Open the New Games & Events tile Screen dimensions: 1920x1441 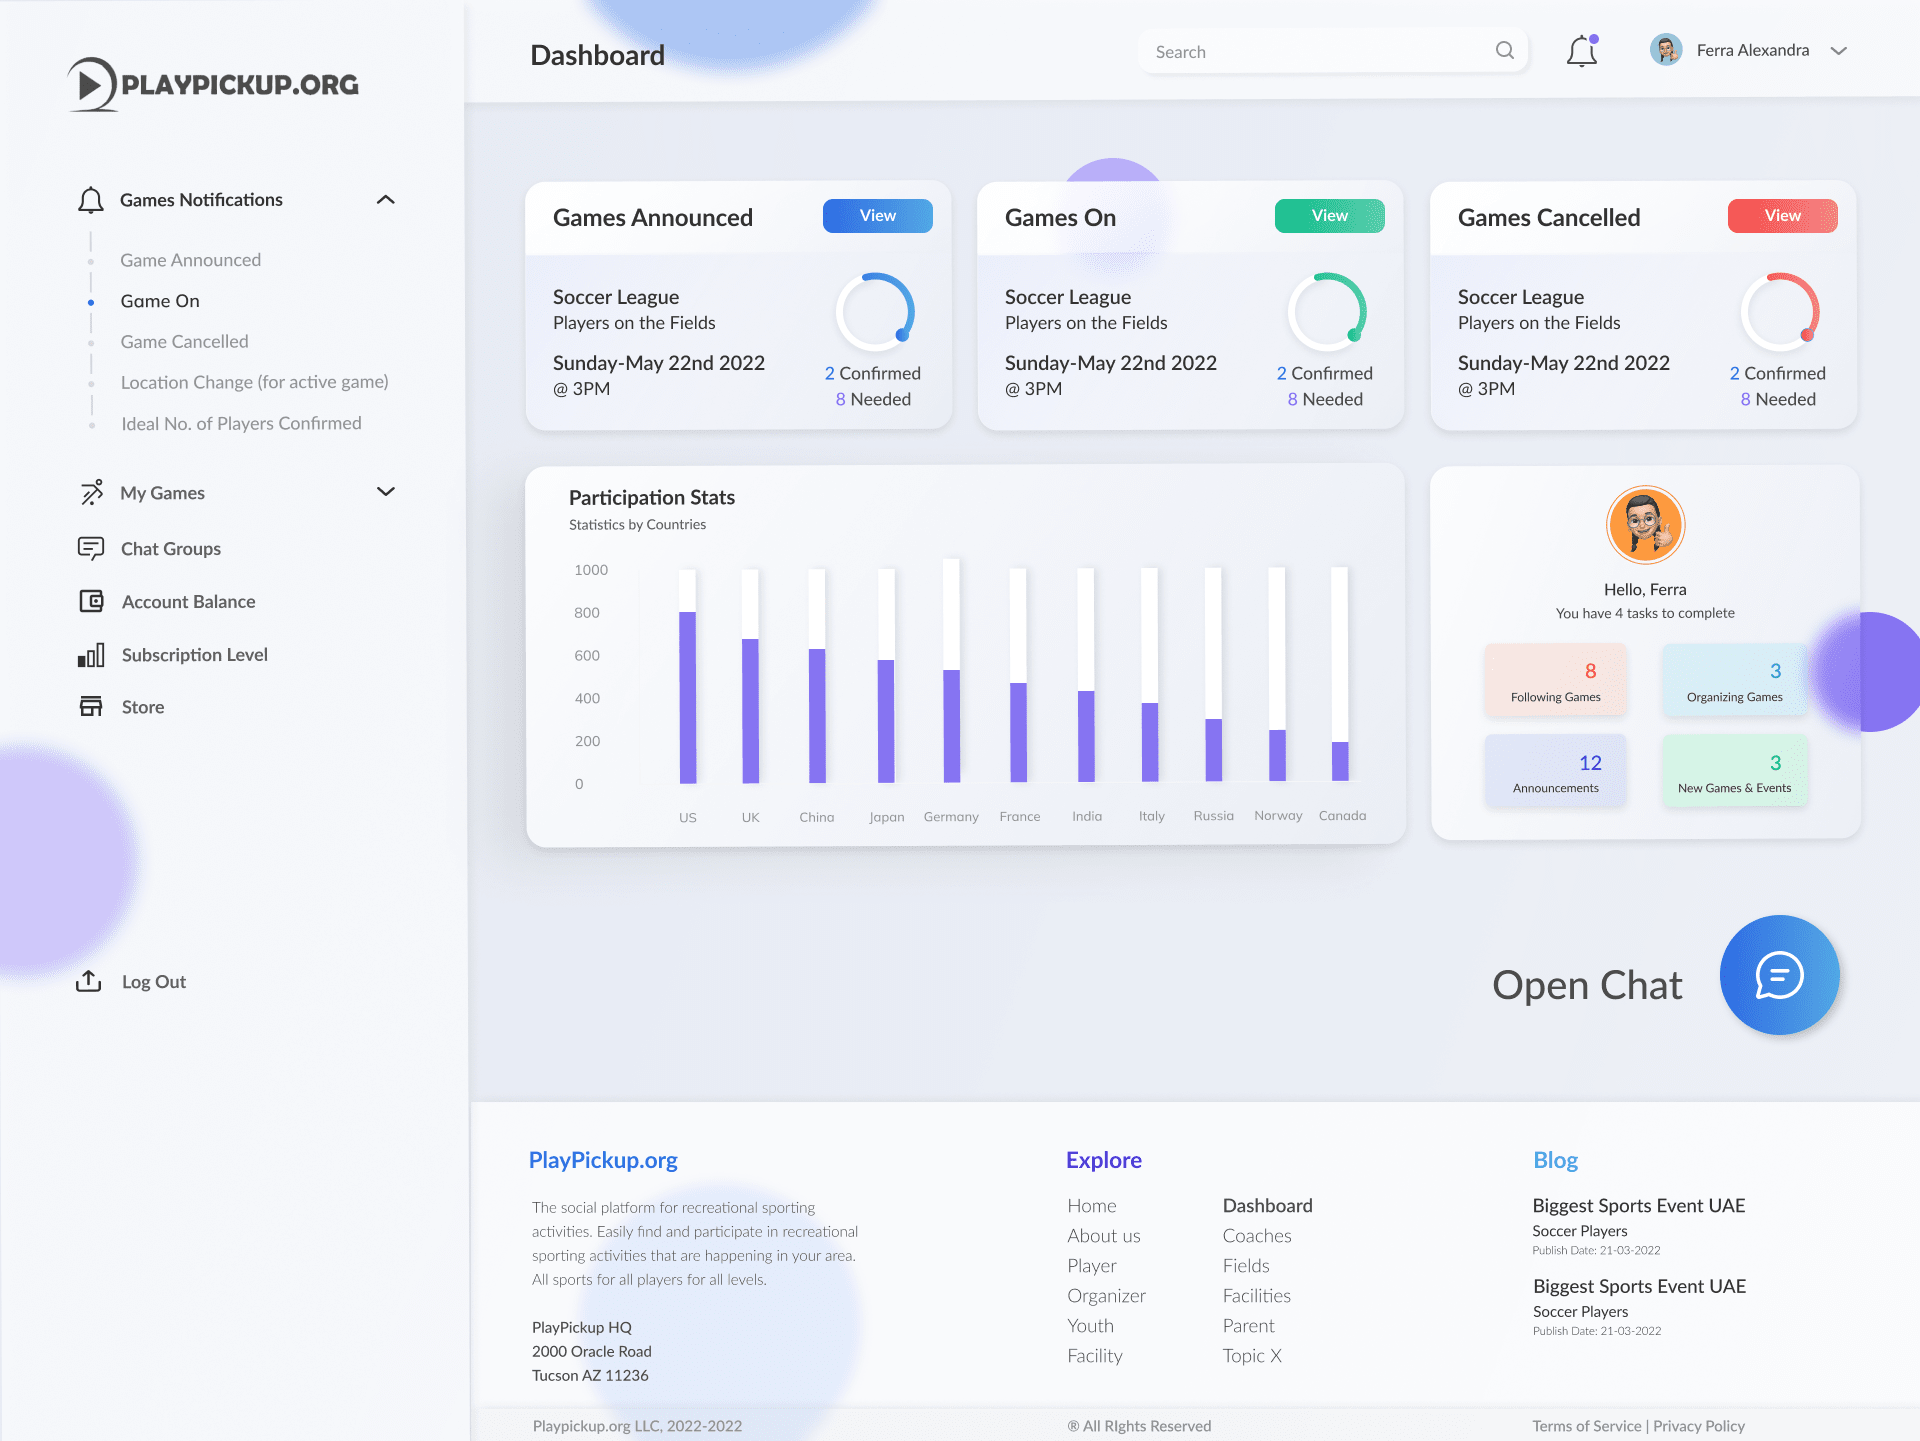1735,771
